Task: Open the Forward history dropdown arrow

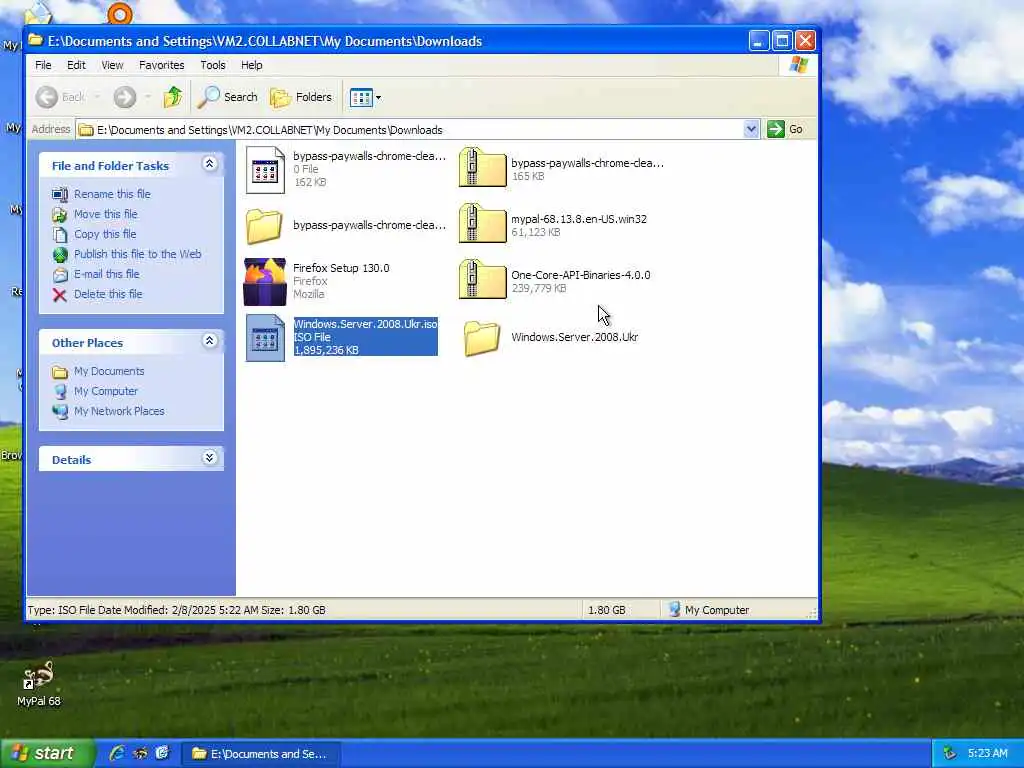Action: click(x=148, y=97)
